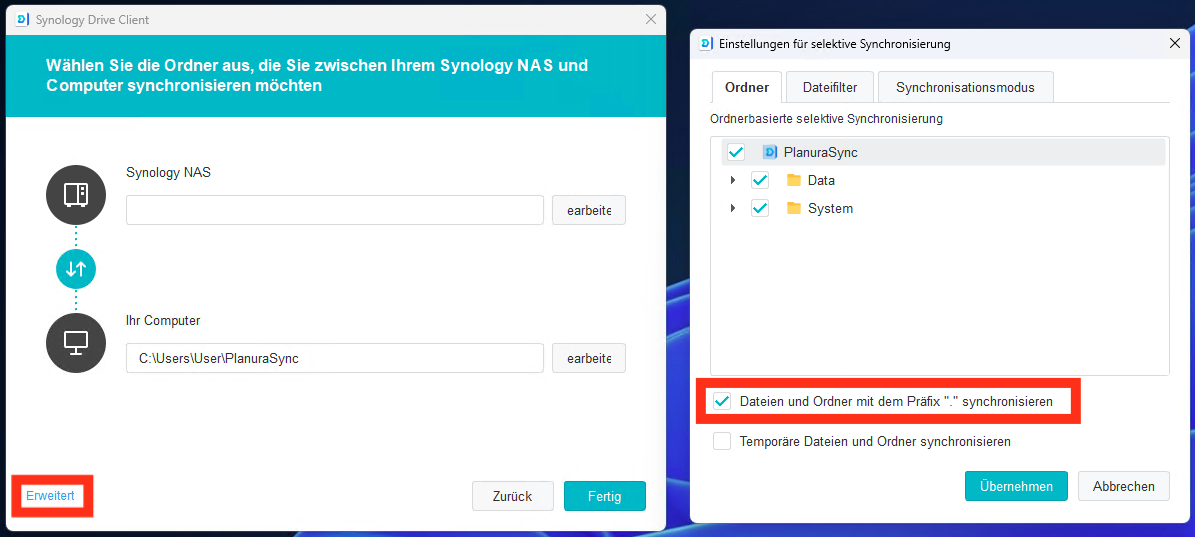This screenshot has width=1195, height=537.
Task: Click the sync arrows icon
Action: tap(76, 269)
